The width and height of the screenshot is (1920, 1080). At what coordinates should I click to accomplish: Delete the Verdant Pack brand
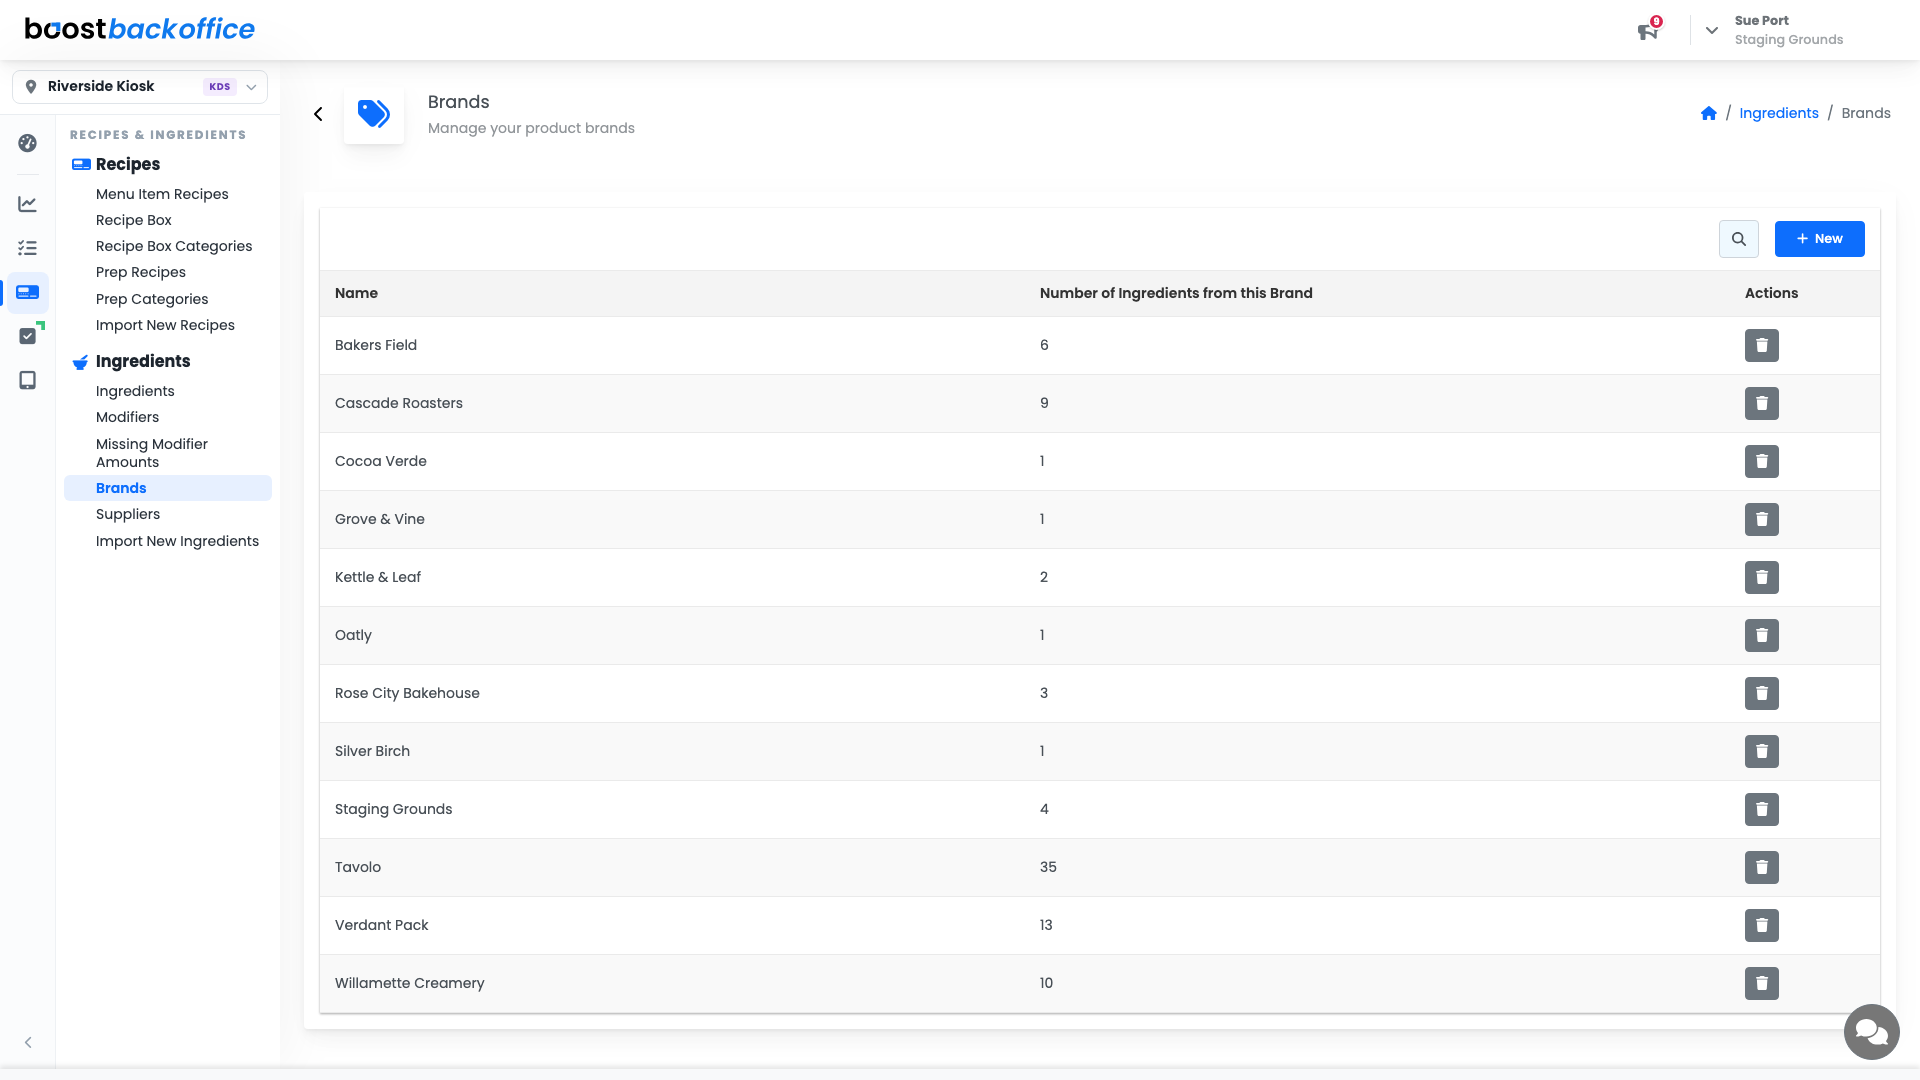(1762, 926)
